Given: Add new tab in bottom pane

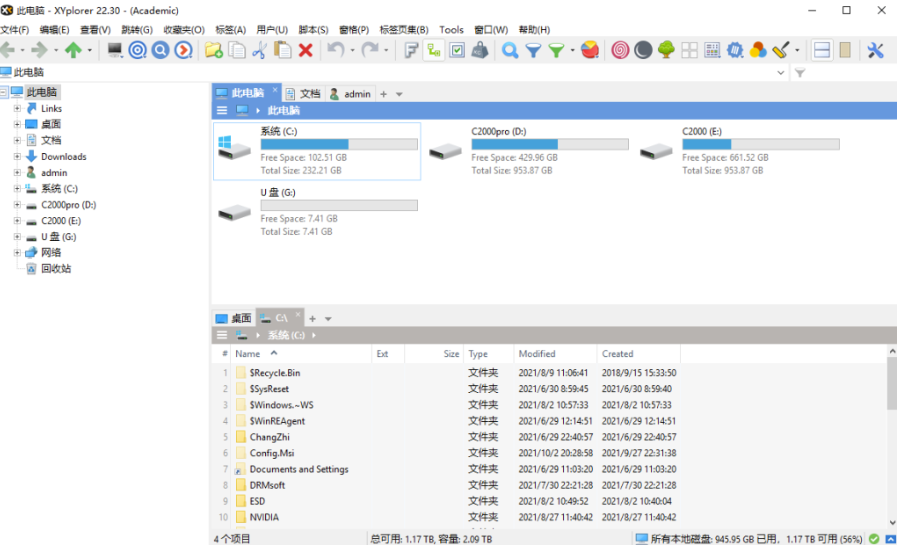Looking at the screenshot, I should click(312, 319).
